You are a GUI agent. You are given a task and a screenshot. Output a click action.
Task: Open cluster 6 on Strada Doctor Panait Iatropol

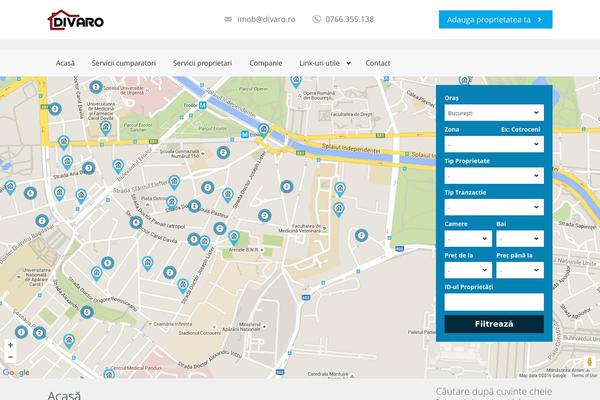click(136, 222)
